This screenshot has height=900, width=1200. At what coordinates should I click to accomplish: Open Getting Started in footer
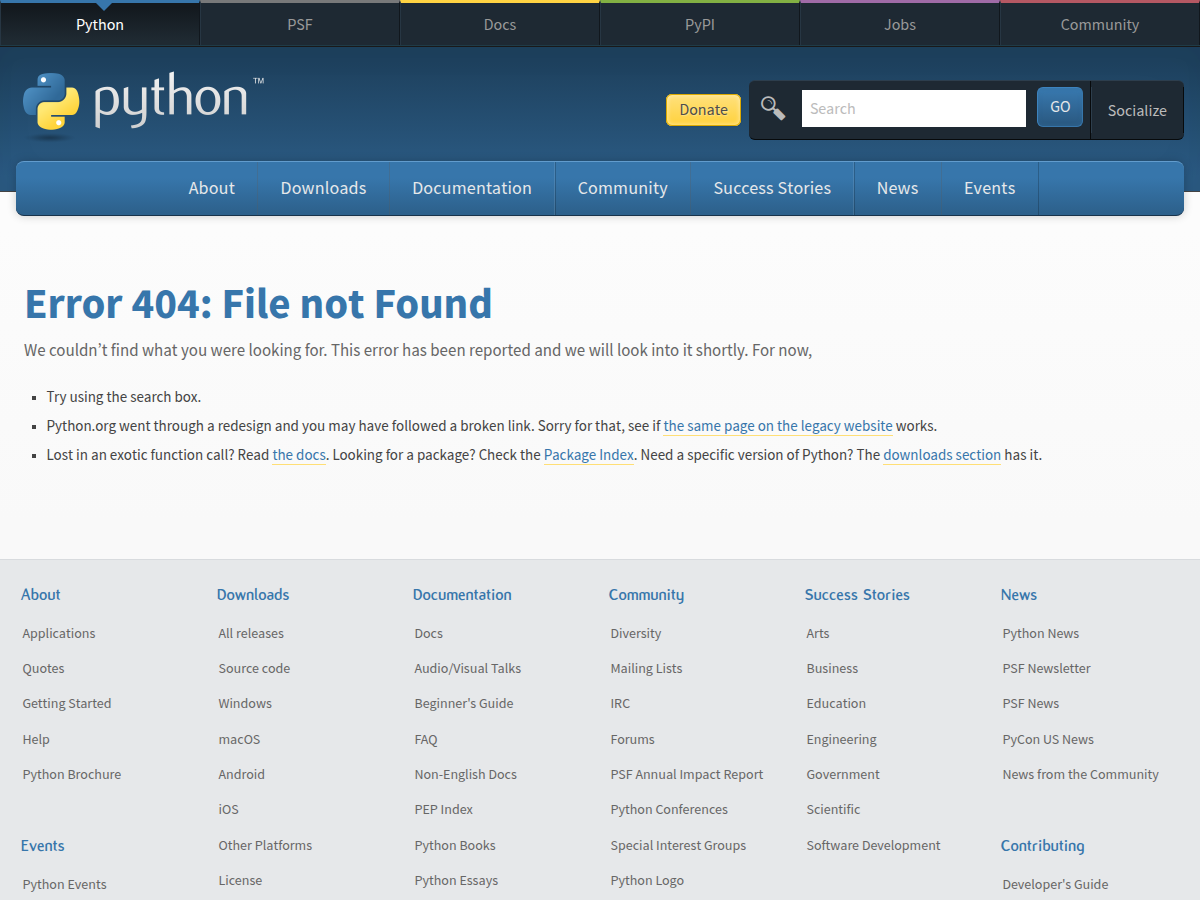click(67, 703)
